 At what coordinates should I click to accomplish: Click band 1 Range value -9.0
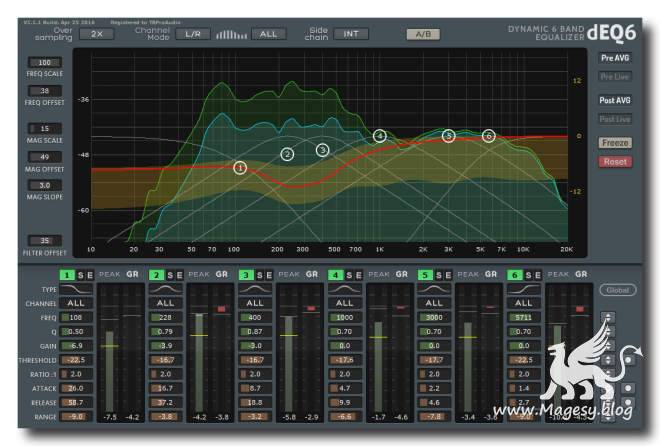pyautogui.click(x=76, y=417)
